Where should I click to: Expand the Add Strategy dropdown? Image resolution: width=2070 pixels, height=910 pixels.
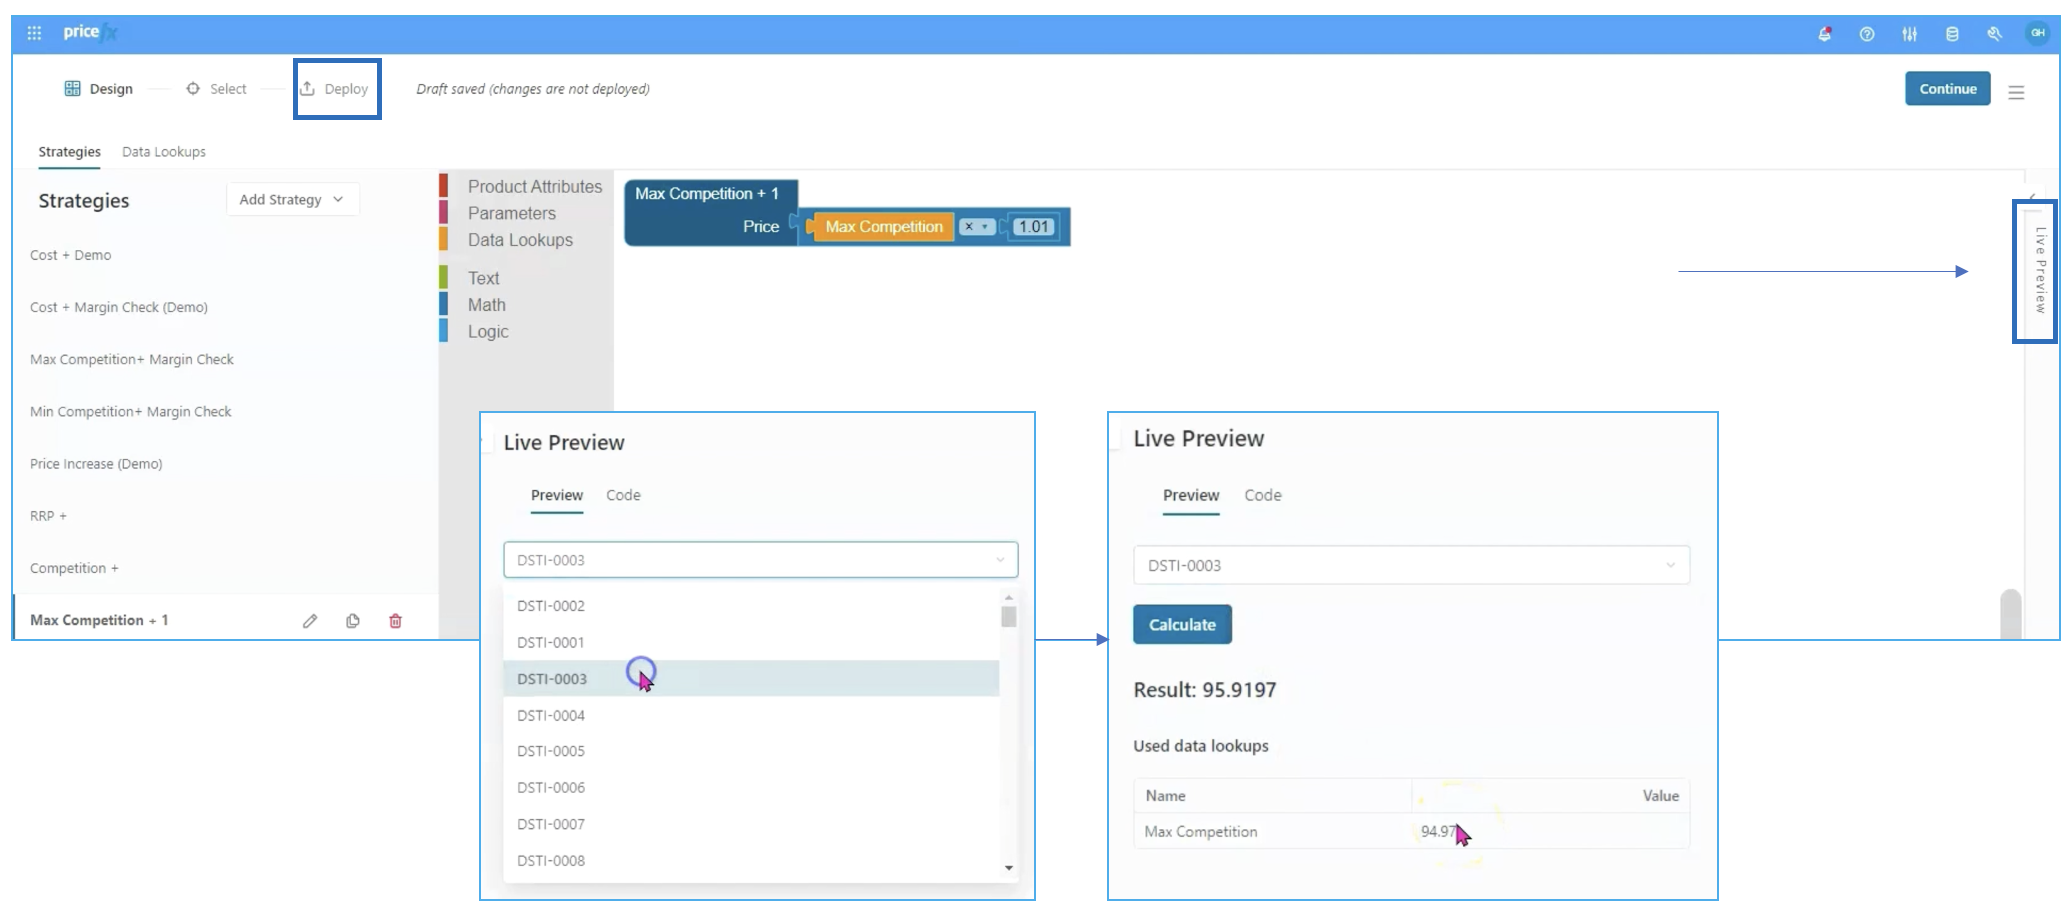pos(292,200)
